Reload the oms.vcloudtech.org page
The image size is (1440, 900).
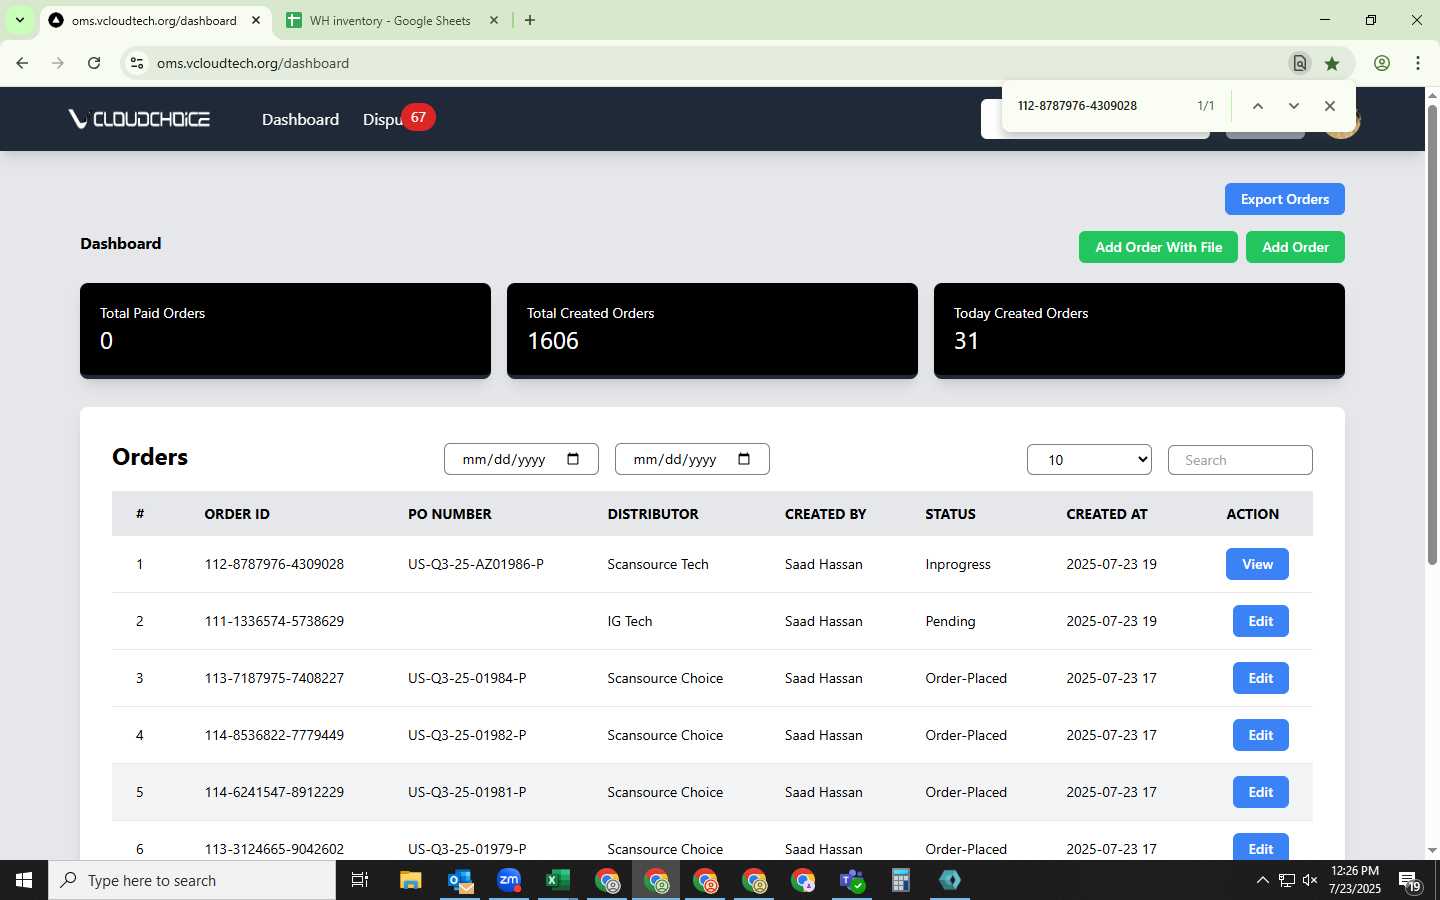click(x=94, y=63)
